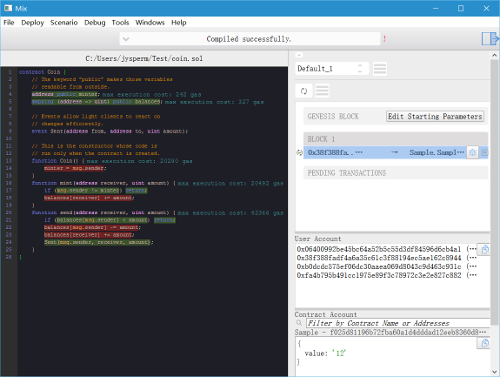Viewport: 500px width, 377px height.
Task: Click scrollbar up arrow in right panel
Action: 494,55
